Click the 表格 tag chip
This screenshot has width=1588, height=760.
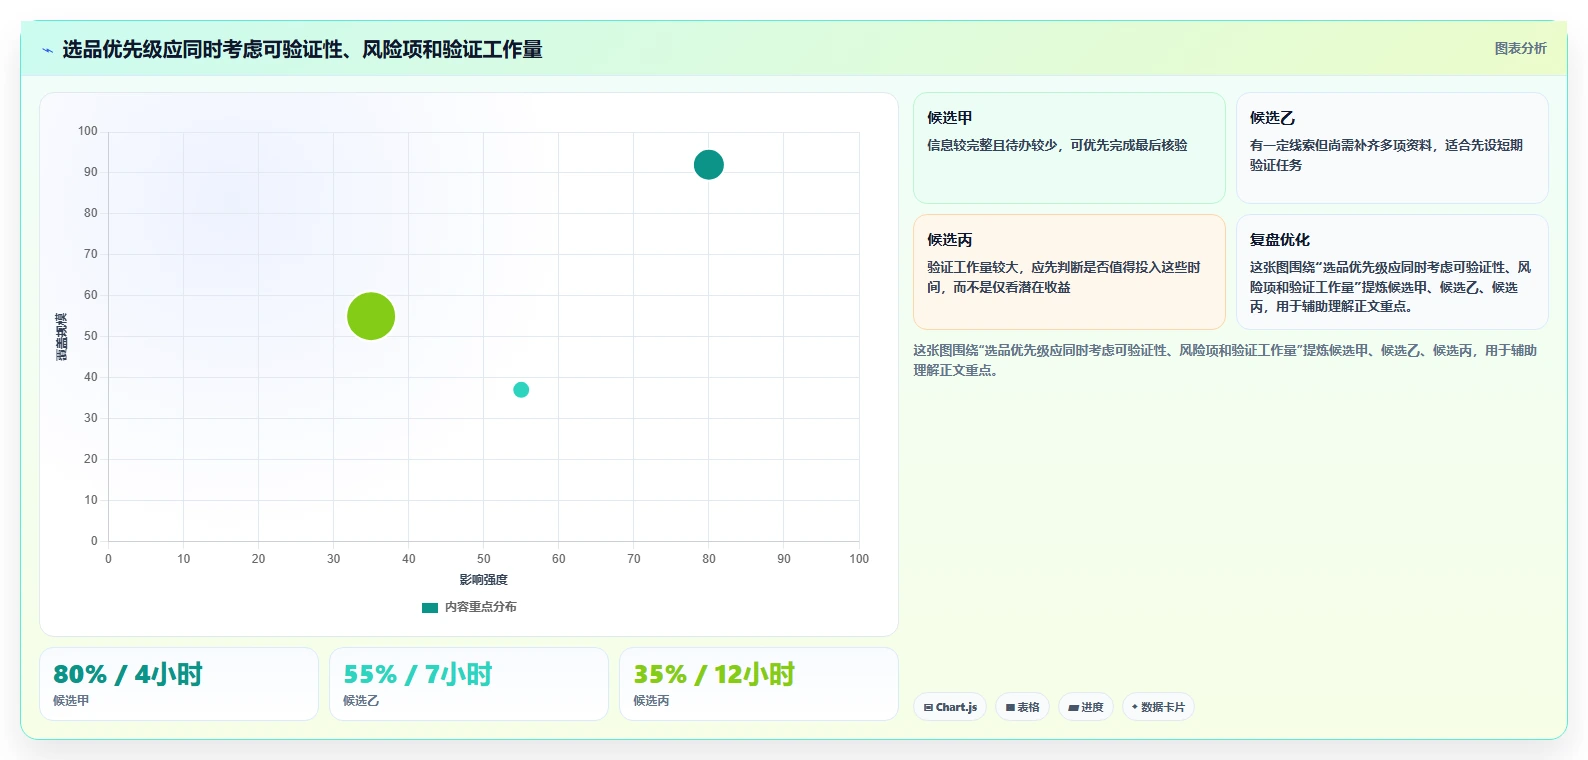(x=1022, y=707)
